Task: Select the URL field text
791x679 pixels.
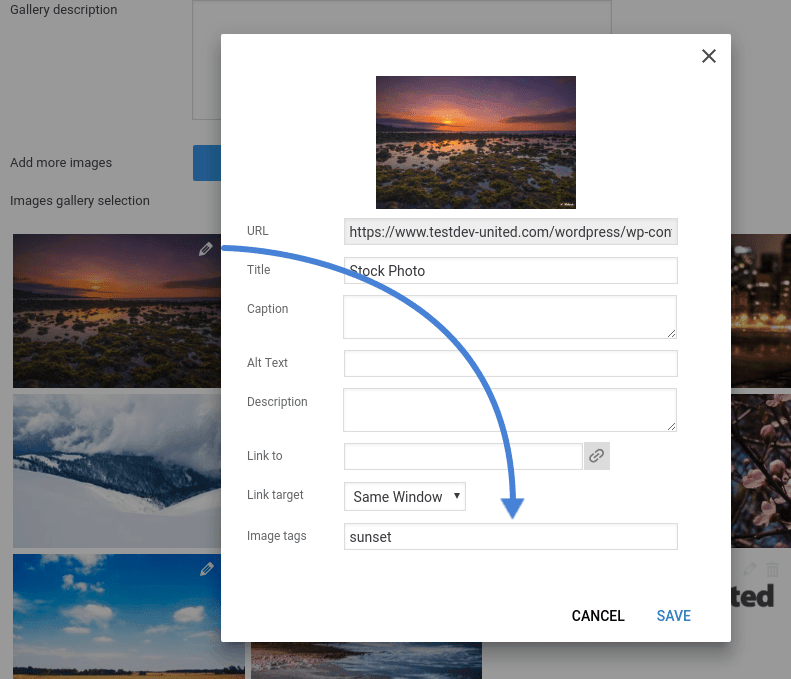Action: coord(510,232)
